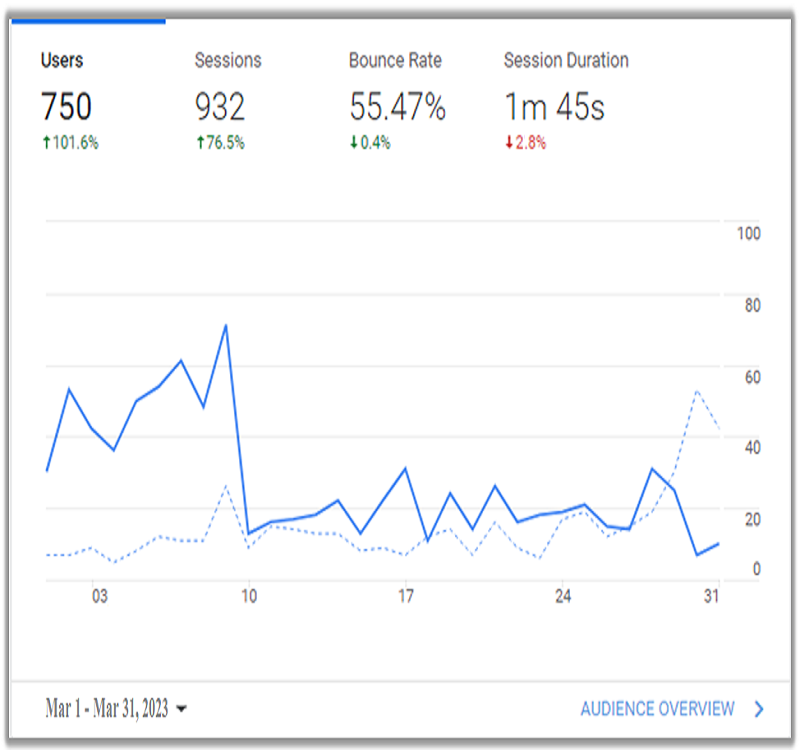Screen dimensions: 800x750
Task: Click the Mar 1 - Mar 31, 2023 date range
Action: (x=106, y=709)
